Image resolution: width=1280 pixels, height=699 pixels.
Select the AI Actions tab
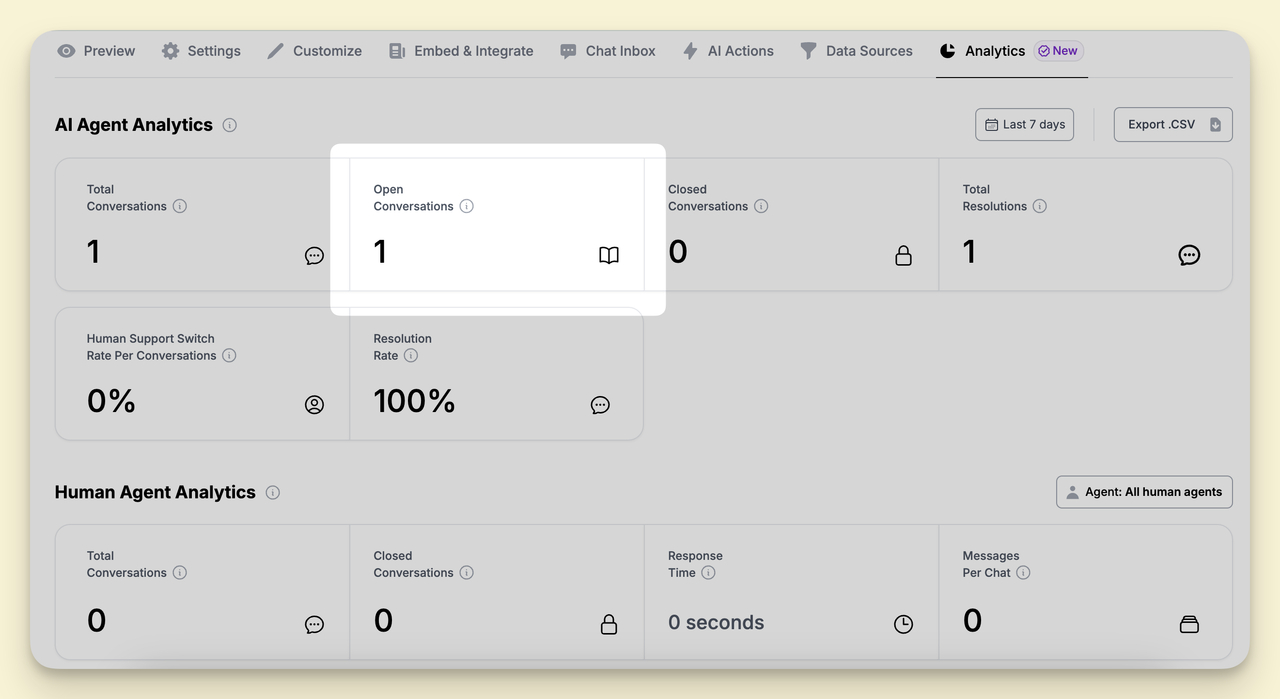click(x=728, y=51)
